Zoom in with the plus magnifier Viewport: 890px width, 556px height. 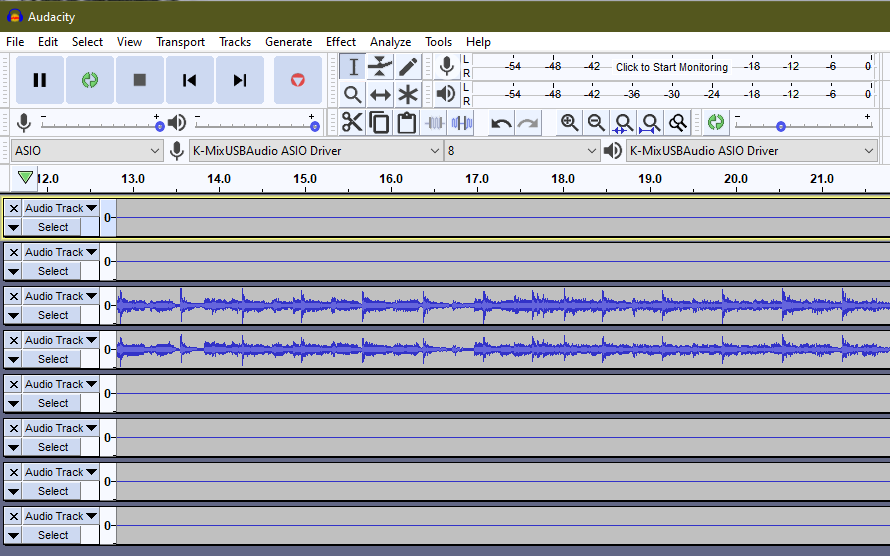(569, 123)
